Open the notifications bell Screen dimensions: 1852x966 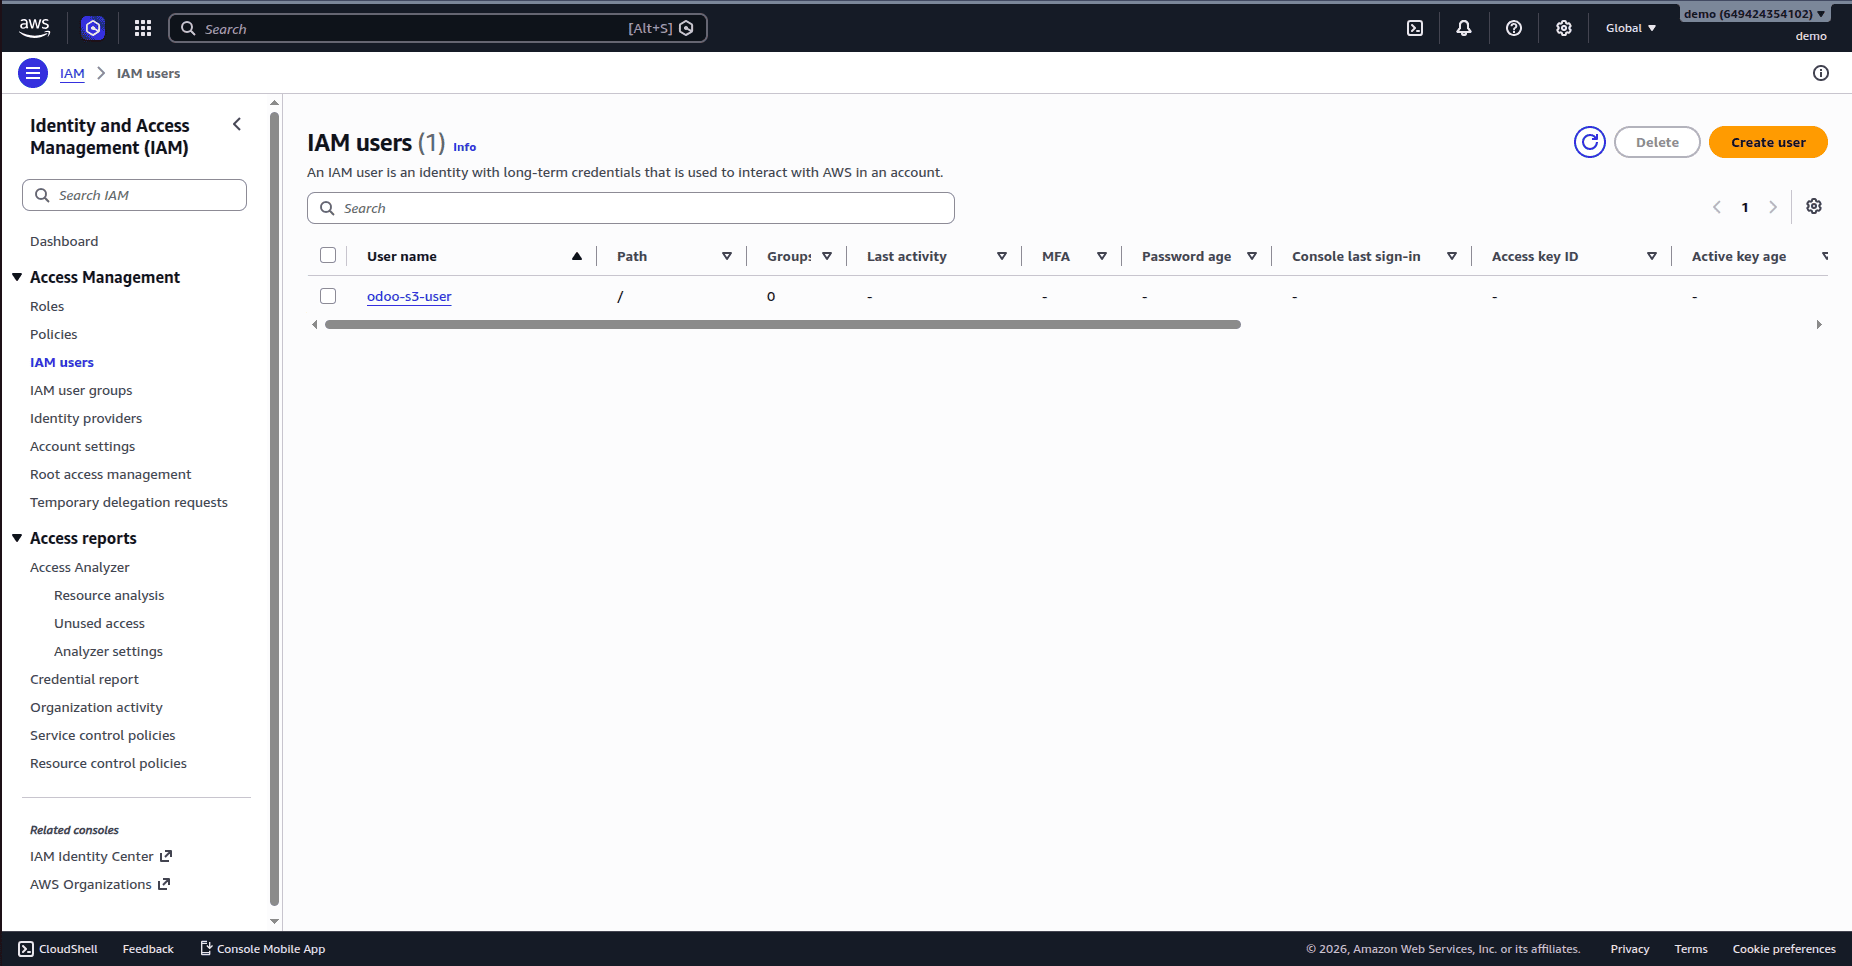point(1464,28)
